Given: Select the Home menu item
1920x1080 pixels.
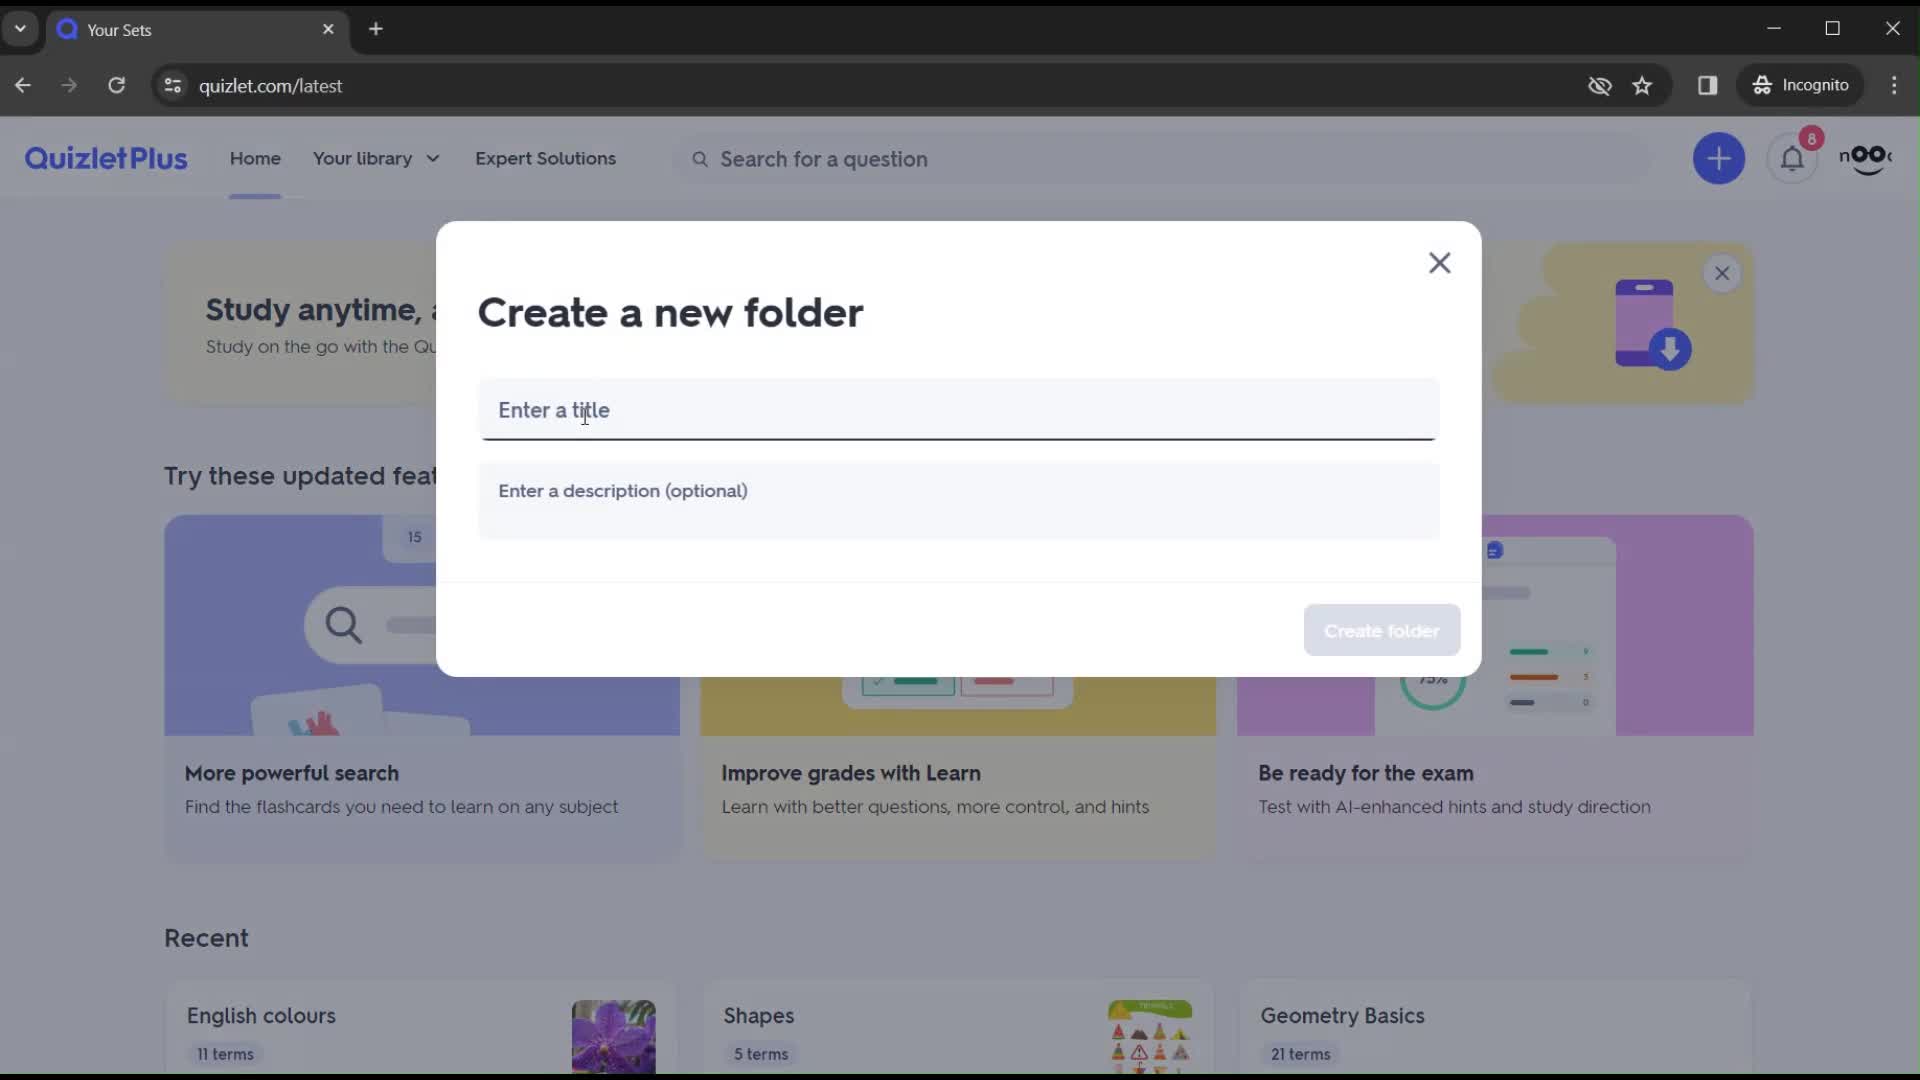Looking at the screenshot, I should pos(256,158).
